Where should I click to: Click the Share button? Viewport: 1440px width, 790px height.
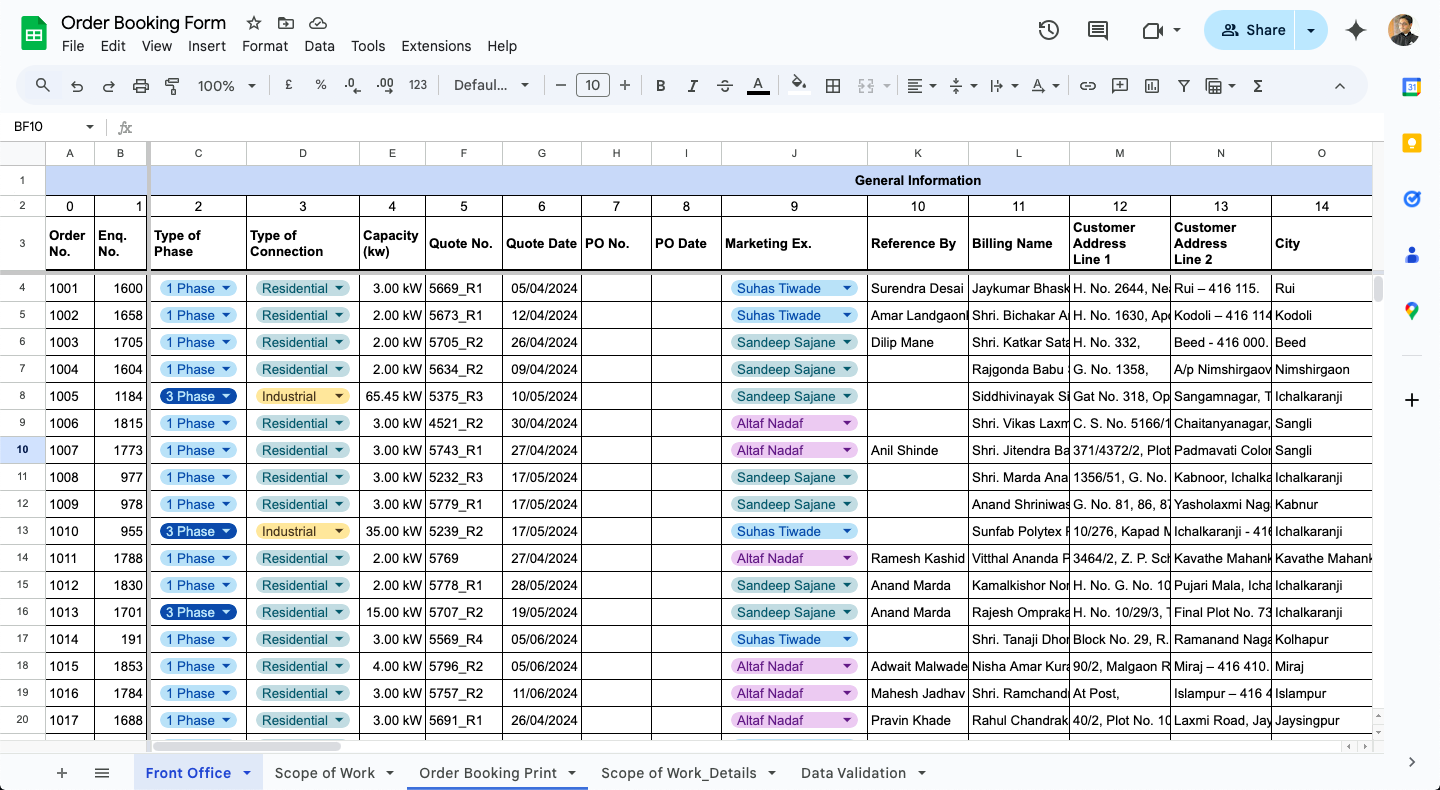(x=1250, y=30)
